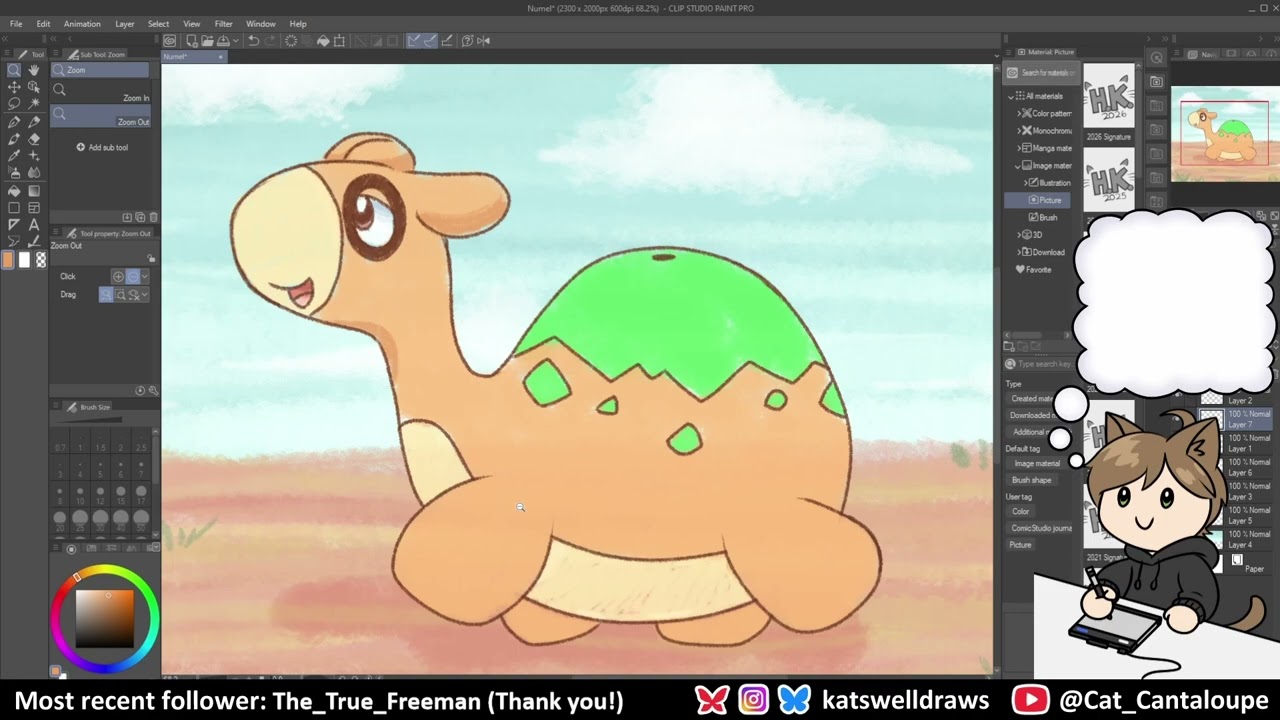The image size is (1280, 720).
Task: Click the Scale/Rotate transform icon
Action: pyautogui.click(x=340, y=41)
